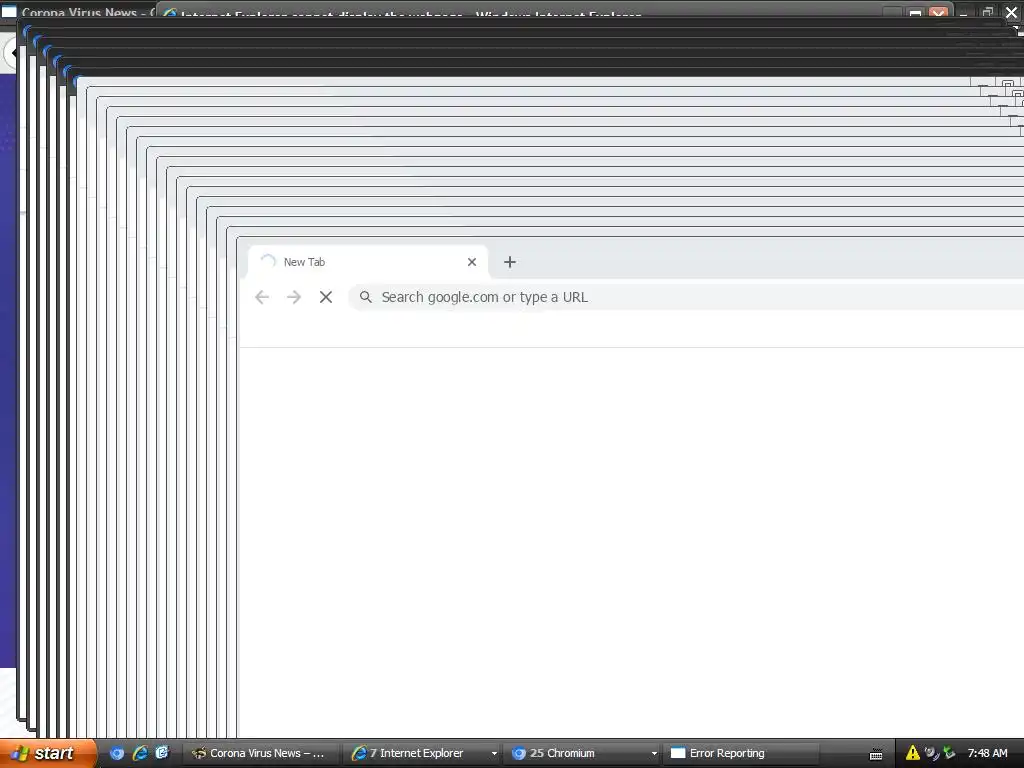
Task: Expand the Internet Explorer group dropdown arrow
Action: [494, 754]
